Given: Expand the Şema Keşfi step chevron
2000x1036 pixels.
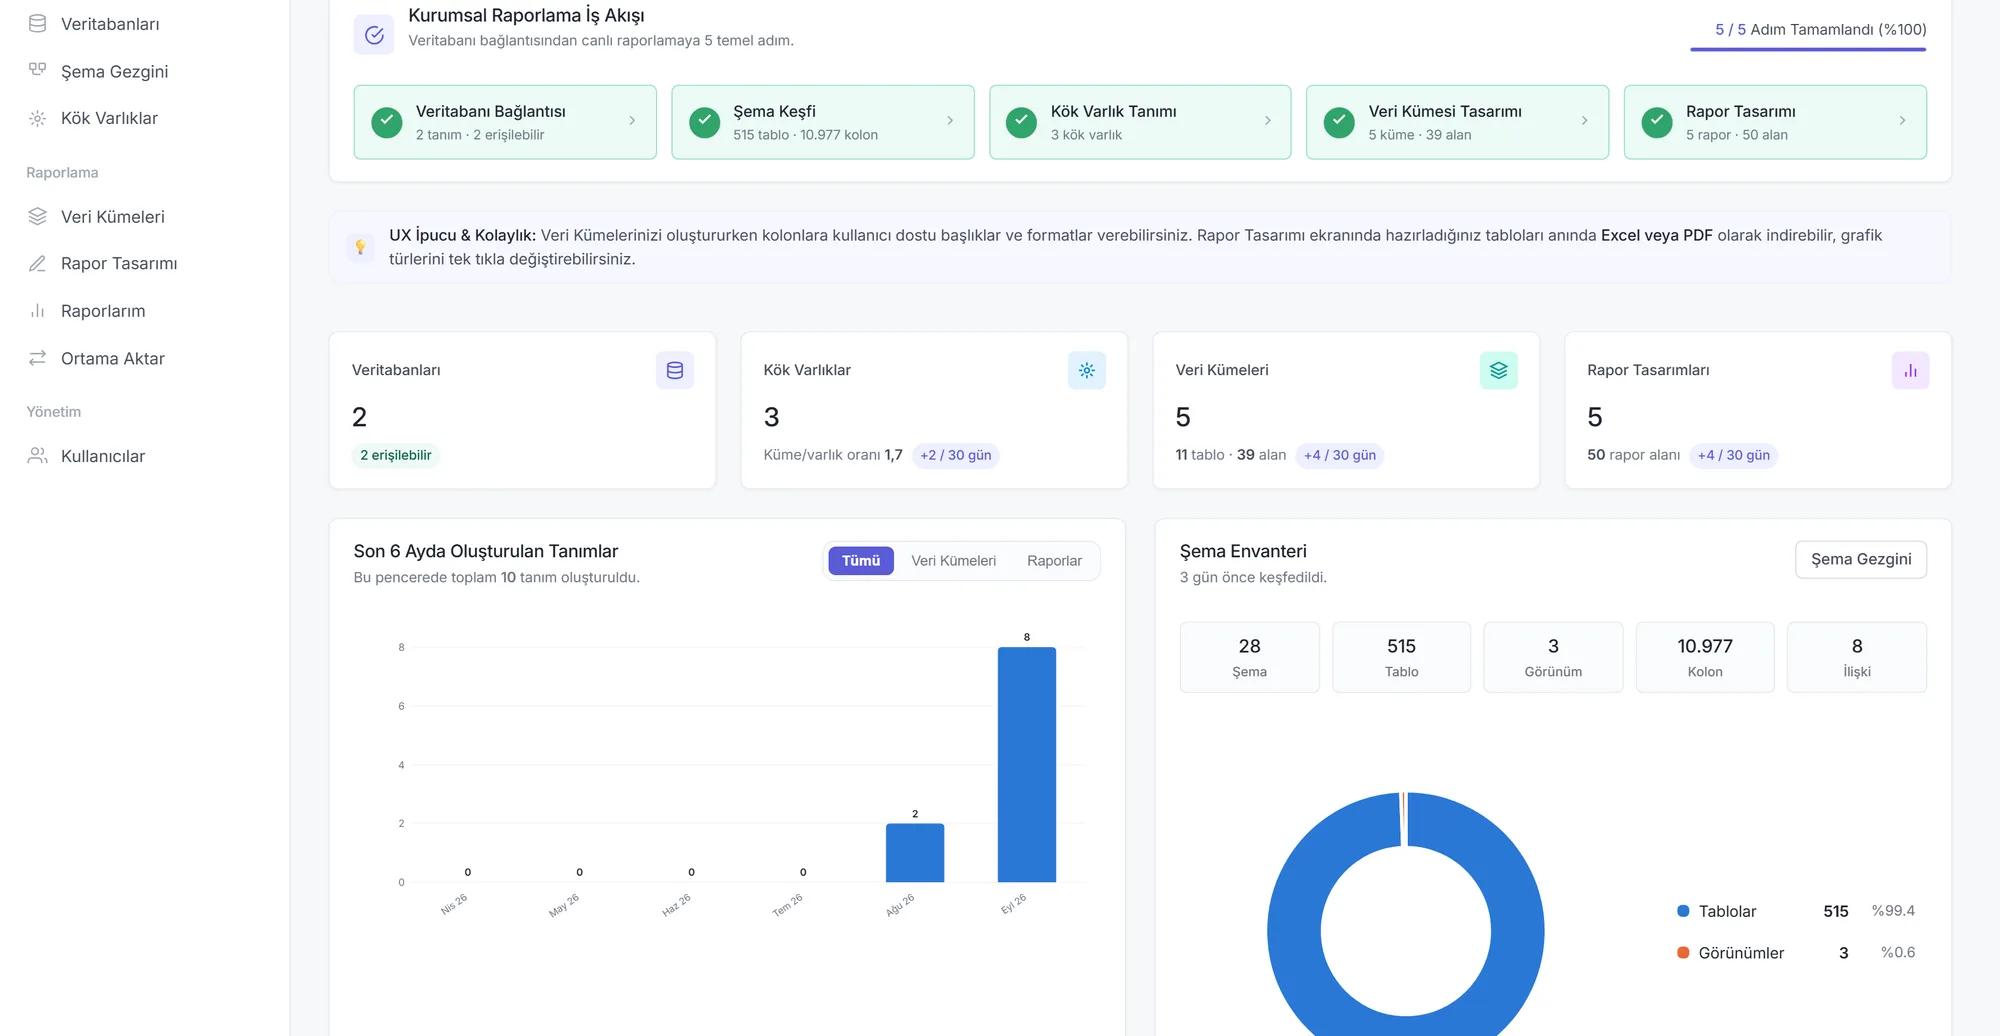Looking at the screenshot, I should tap(950, 121).
